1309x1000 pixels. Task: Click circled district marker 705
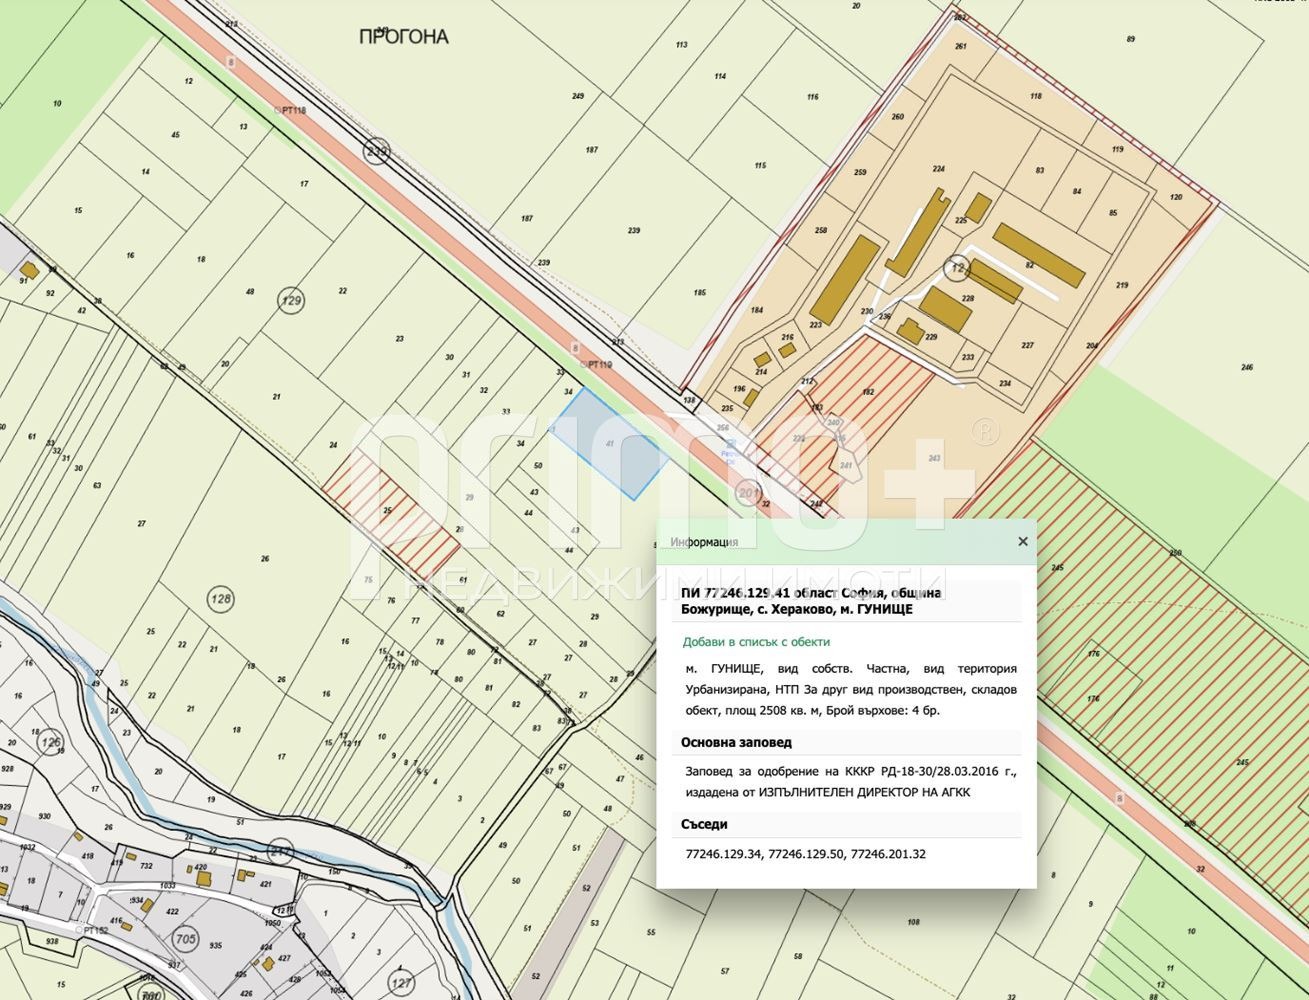[x=185, y=939]
